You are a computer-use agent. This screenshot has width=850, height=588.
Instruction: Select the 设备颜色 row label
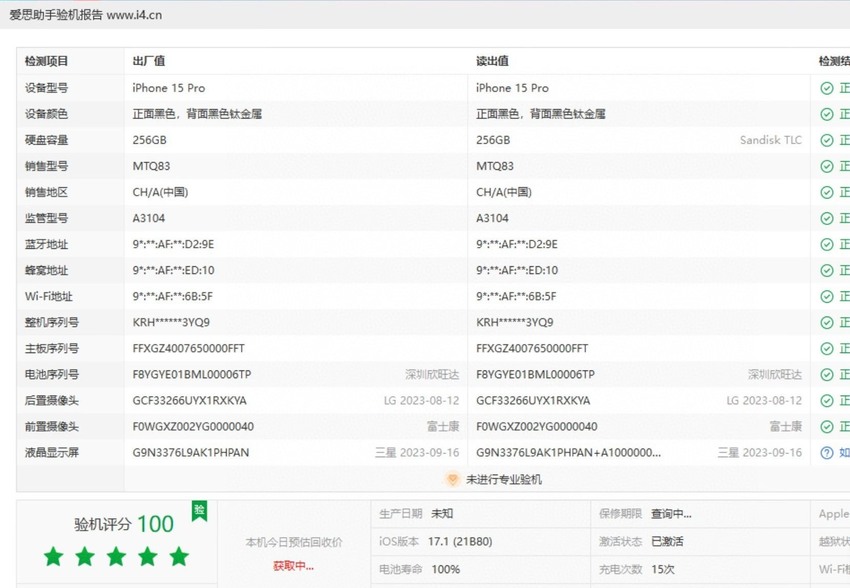[x=46, y=114]
